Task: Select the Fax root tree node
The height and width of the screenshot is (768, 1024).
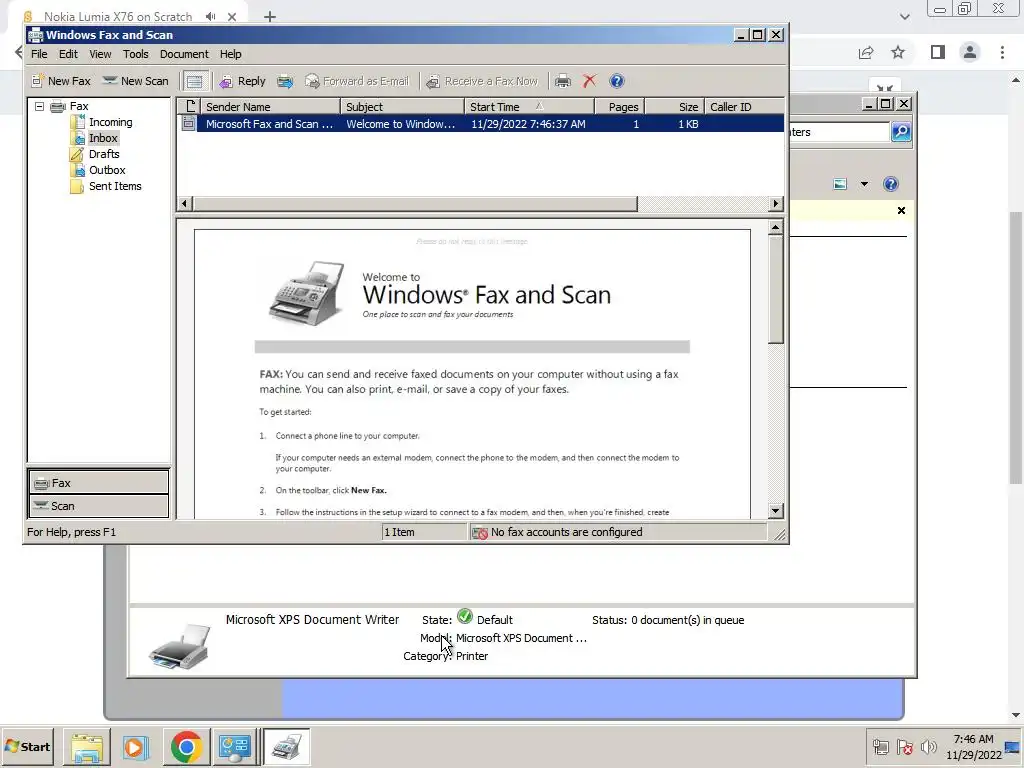Action: (79, 106)
